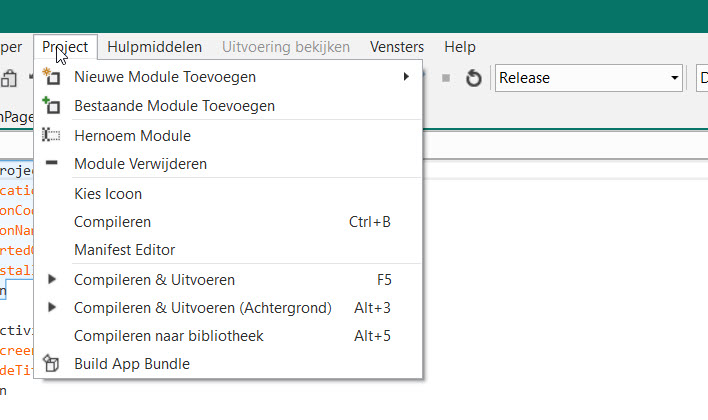Image resolution: width=708 pixels, height=420 pixels.
Task: Open the Hulpmiddelen menu
Action: point(154,47)
